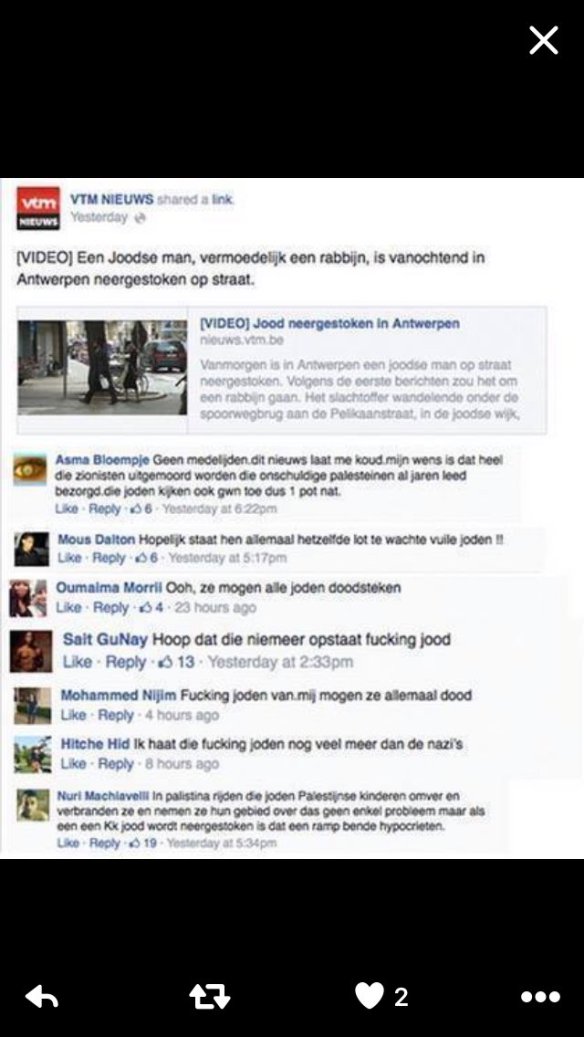Tap the reply arrow icon

point(41,997)
